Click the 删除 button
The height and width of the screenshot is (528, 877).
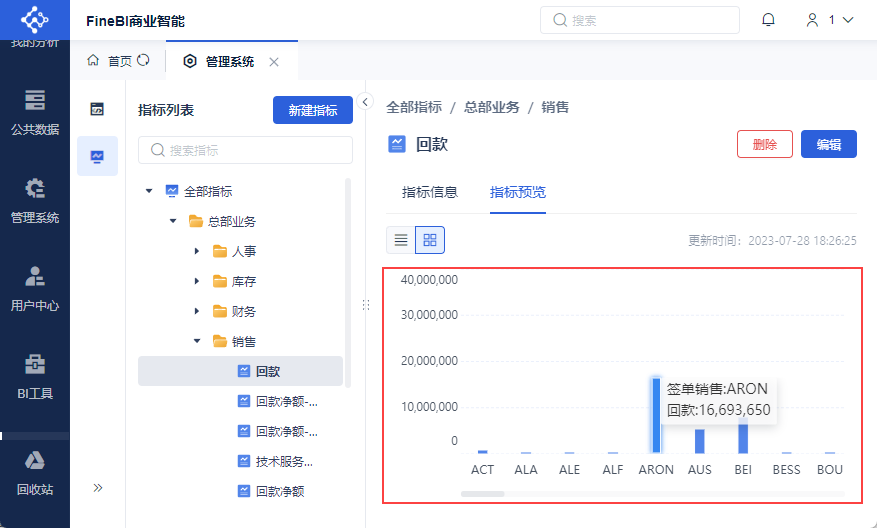click(x=764, y=144)
